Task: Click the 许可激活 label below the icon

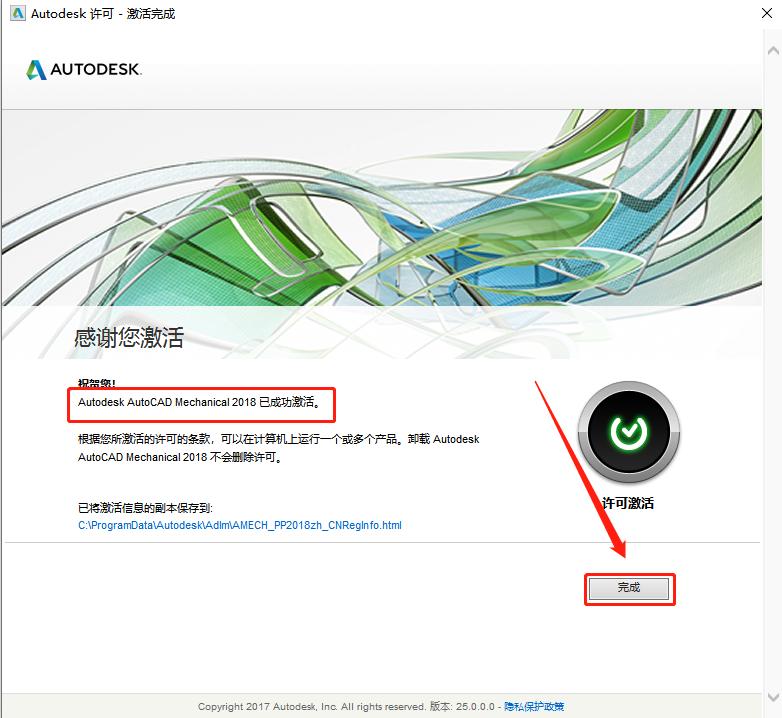Action: pyautogui.click(x=628, y=503)
